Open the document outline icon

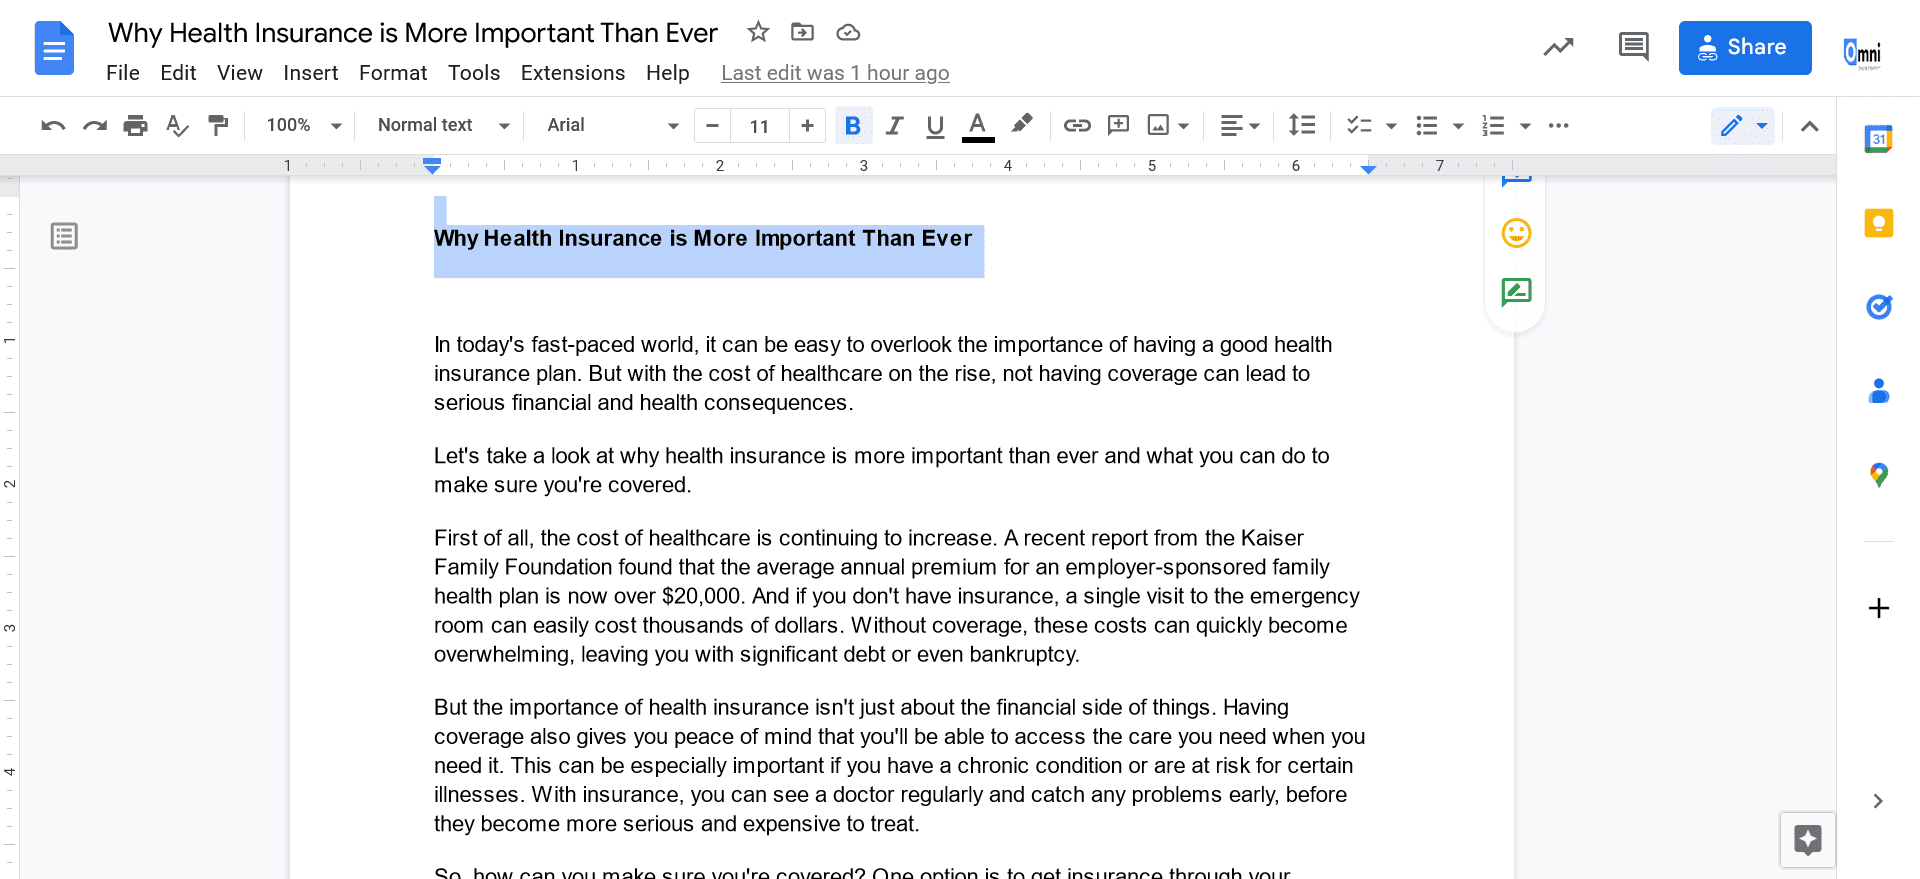64,236
